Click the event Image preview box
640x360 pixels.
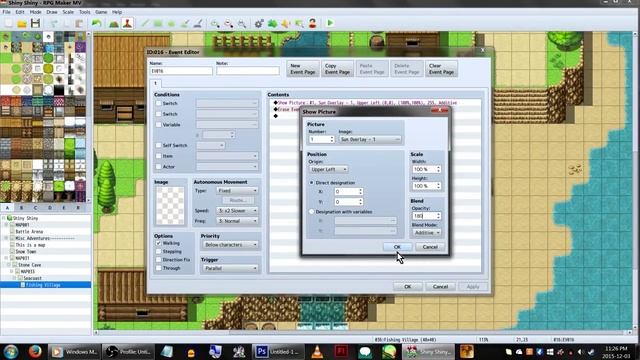(170, 205)
